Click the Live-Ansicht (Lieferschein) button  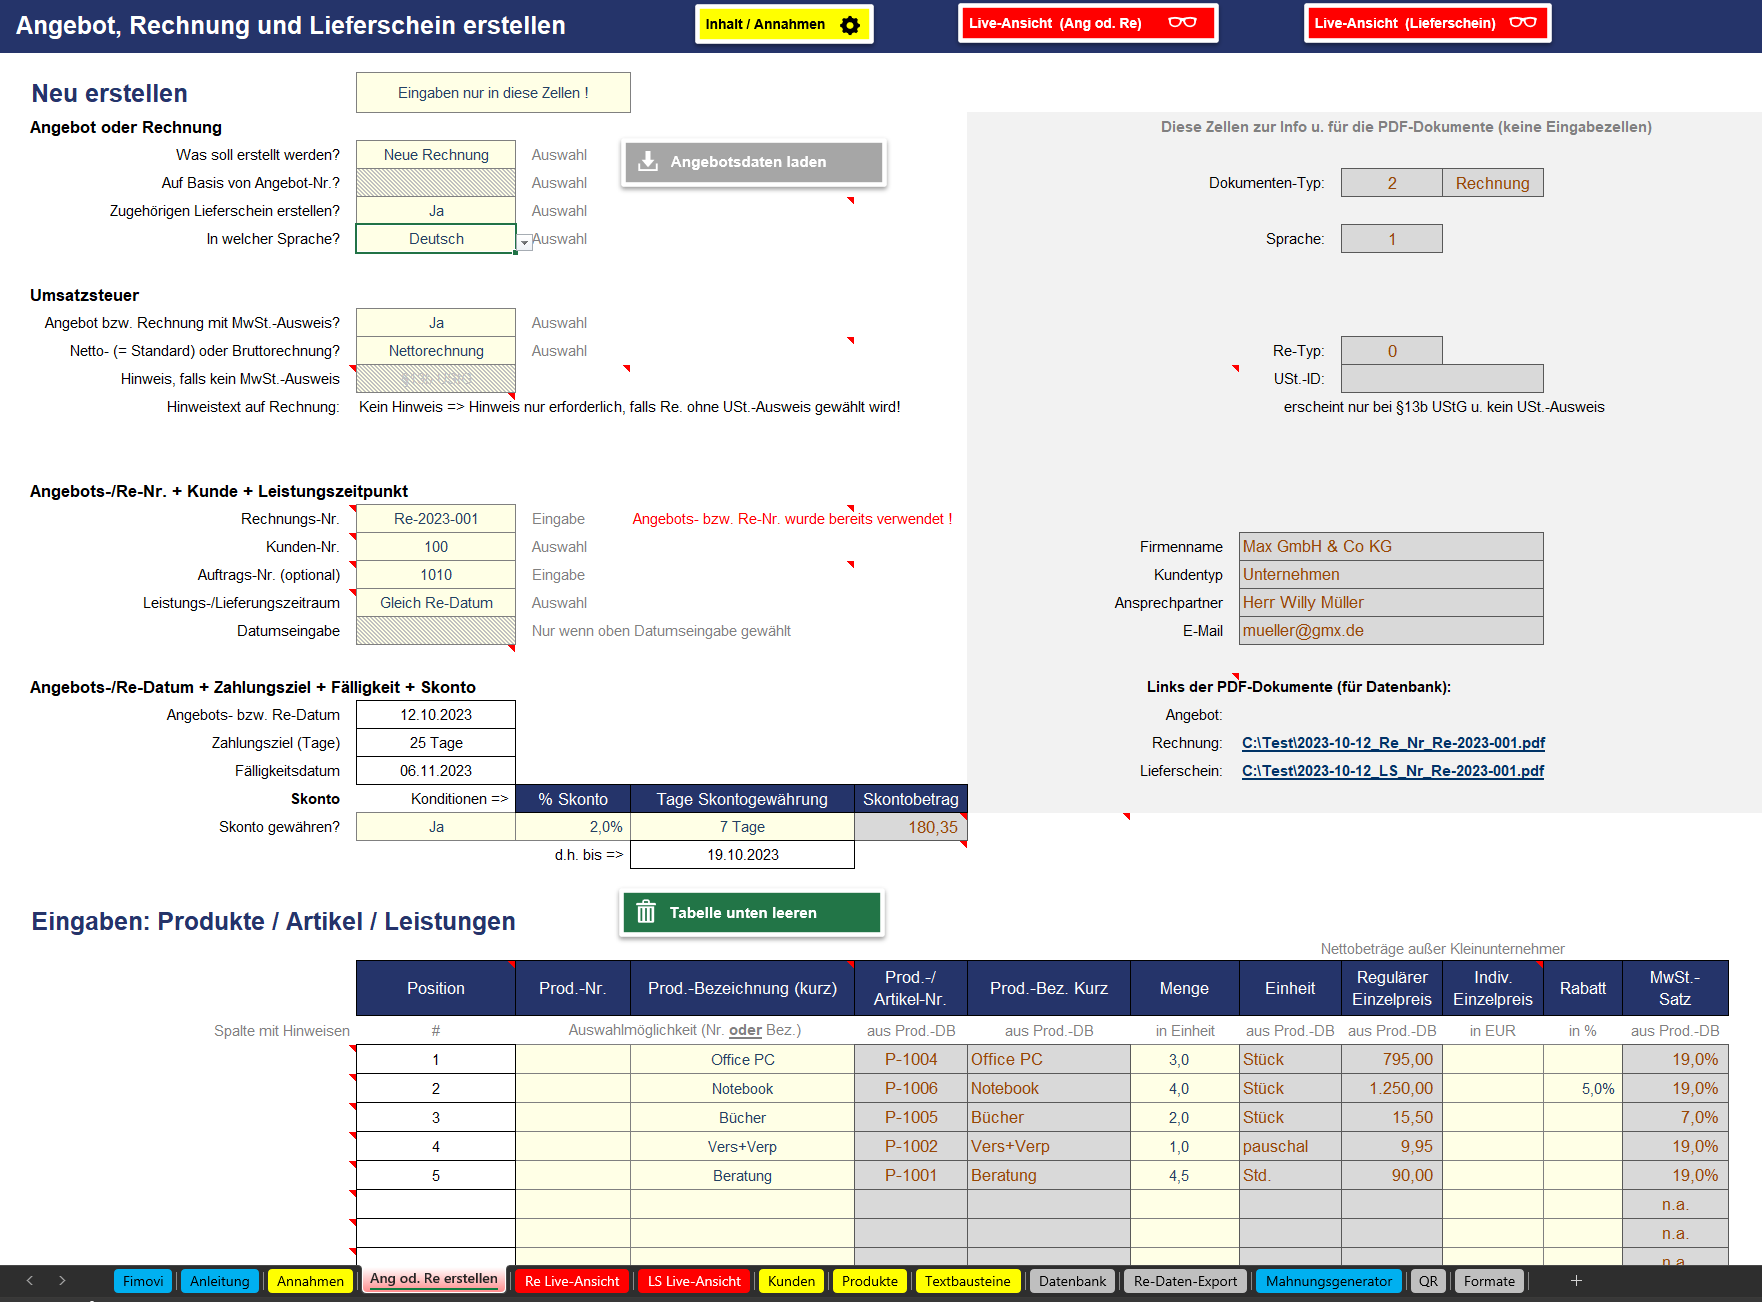point(1428,23)
